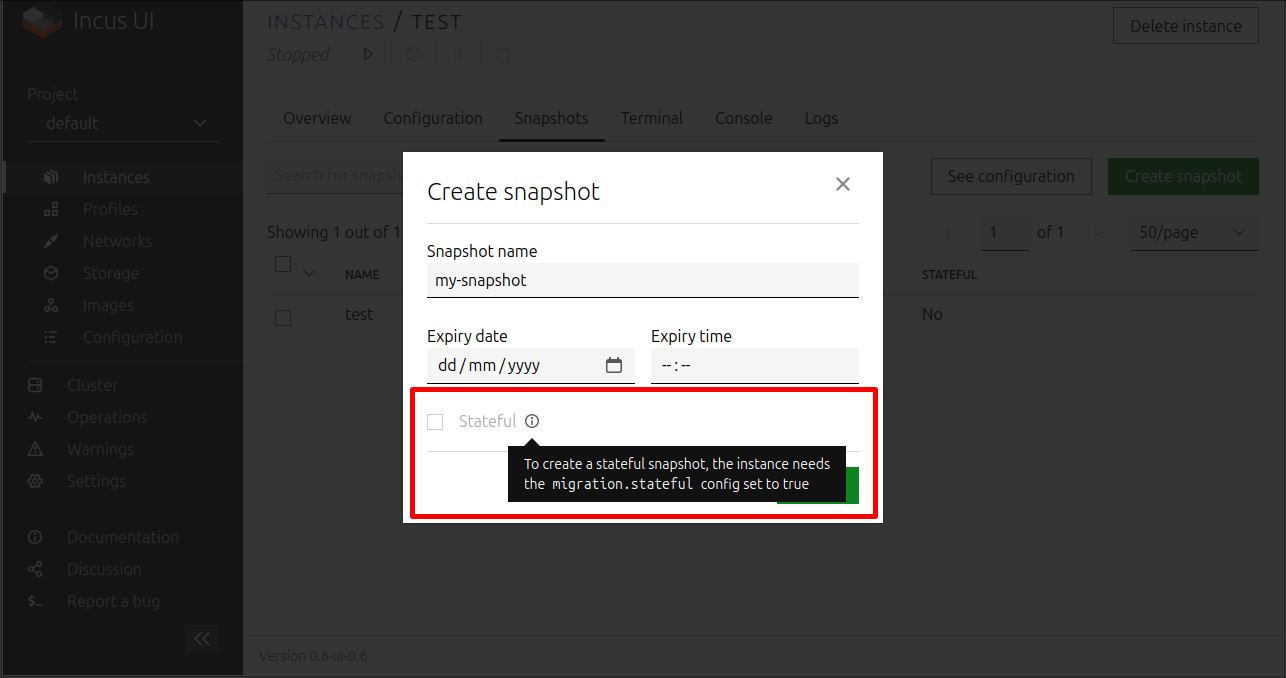Open the expiry date calendar picker
The image size is (1286, 678).
pos(614,365)
